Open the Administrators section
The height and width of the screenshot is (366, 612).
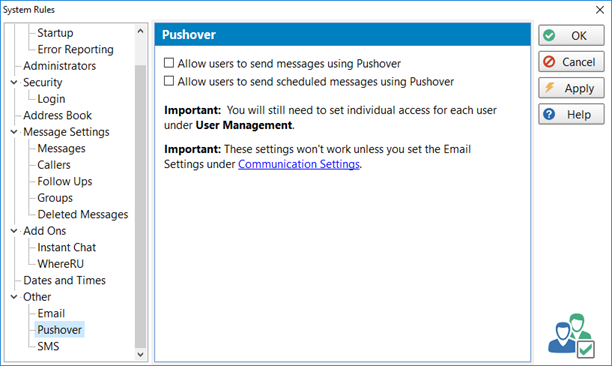tap(59, 66)
